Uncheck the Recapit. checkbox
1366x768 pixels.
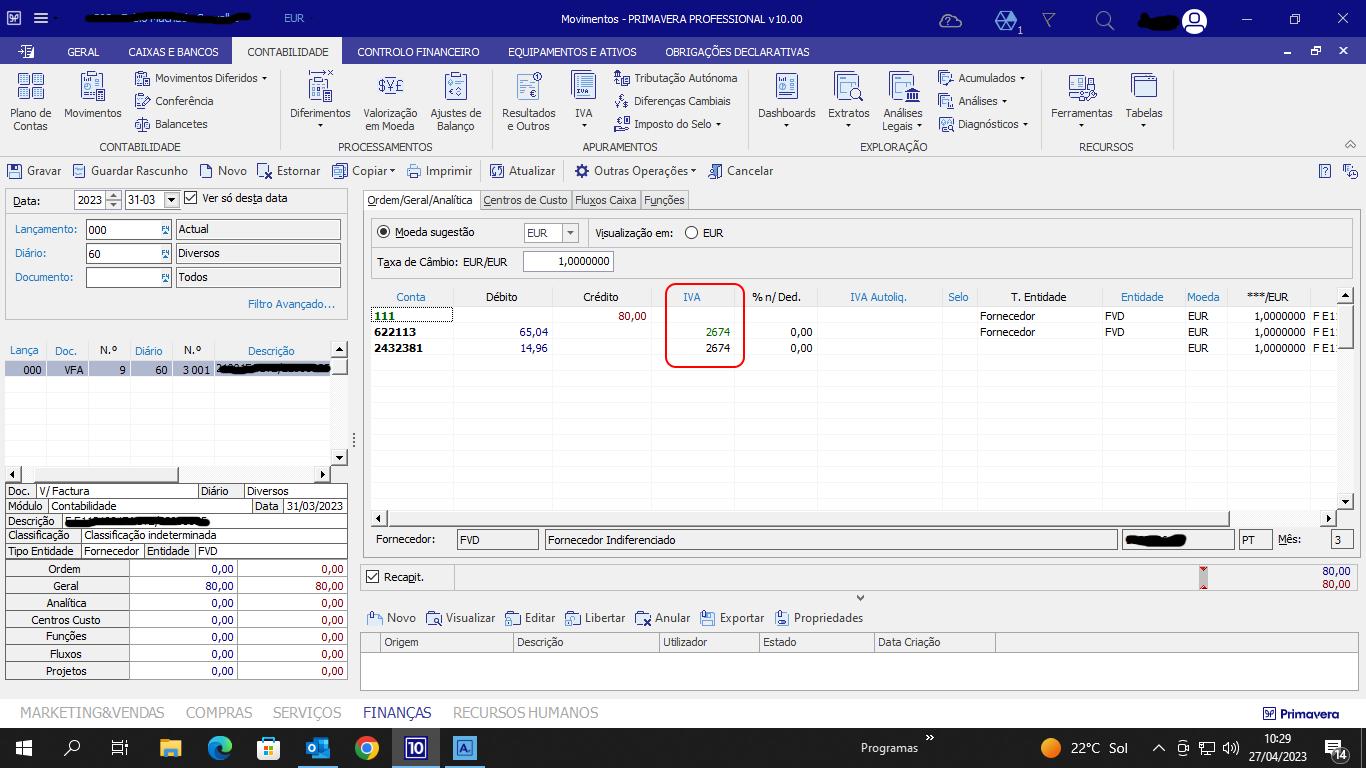[373, 577]
